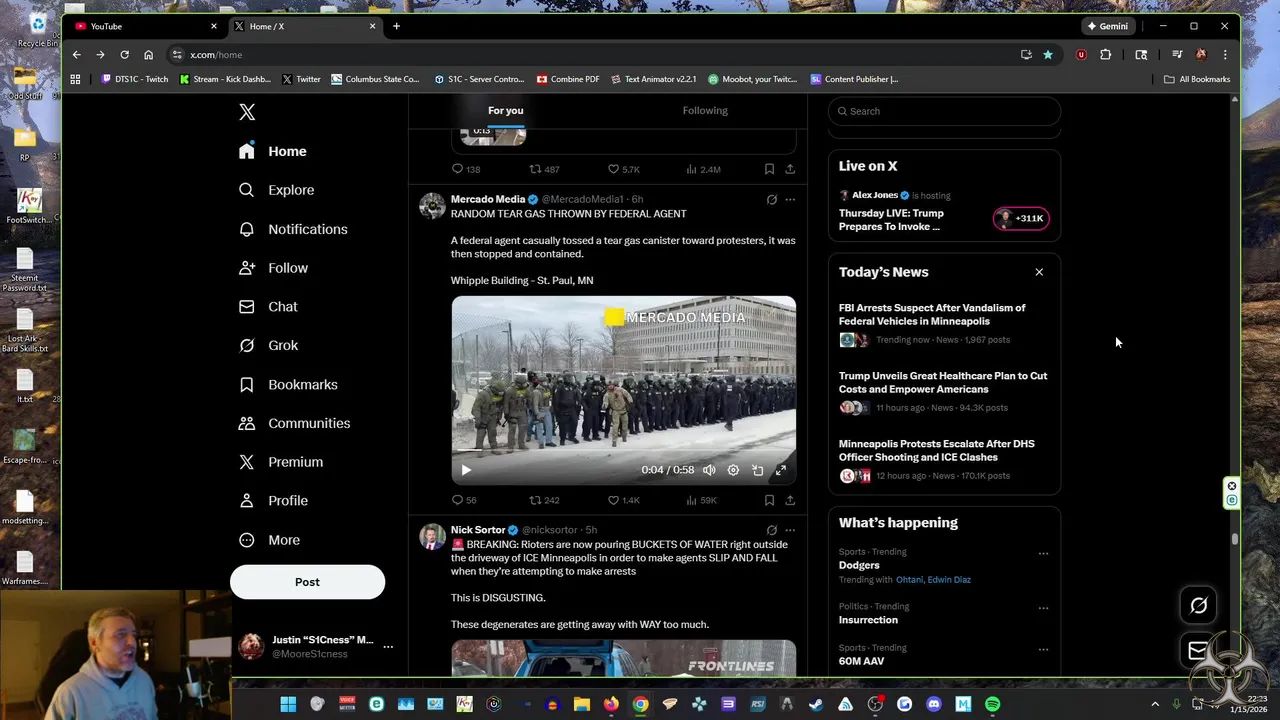The height and width of the screenshot is (720, 1280).
Task: Open Mercado Media profile avatar
Action: (432, 206)
